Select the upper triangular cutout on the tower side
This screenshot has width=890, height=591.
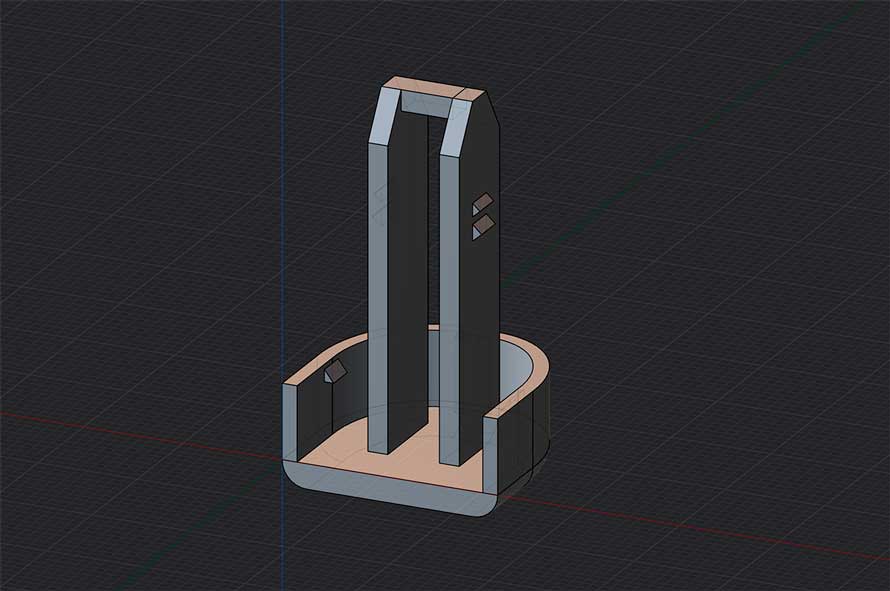(483, 203)
